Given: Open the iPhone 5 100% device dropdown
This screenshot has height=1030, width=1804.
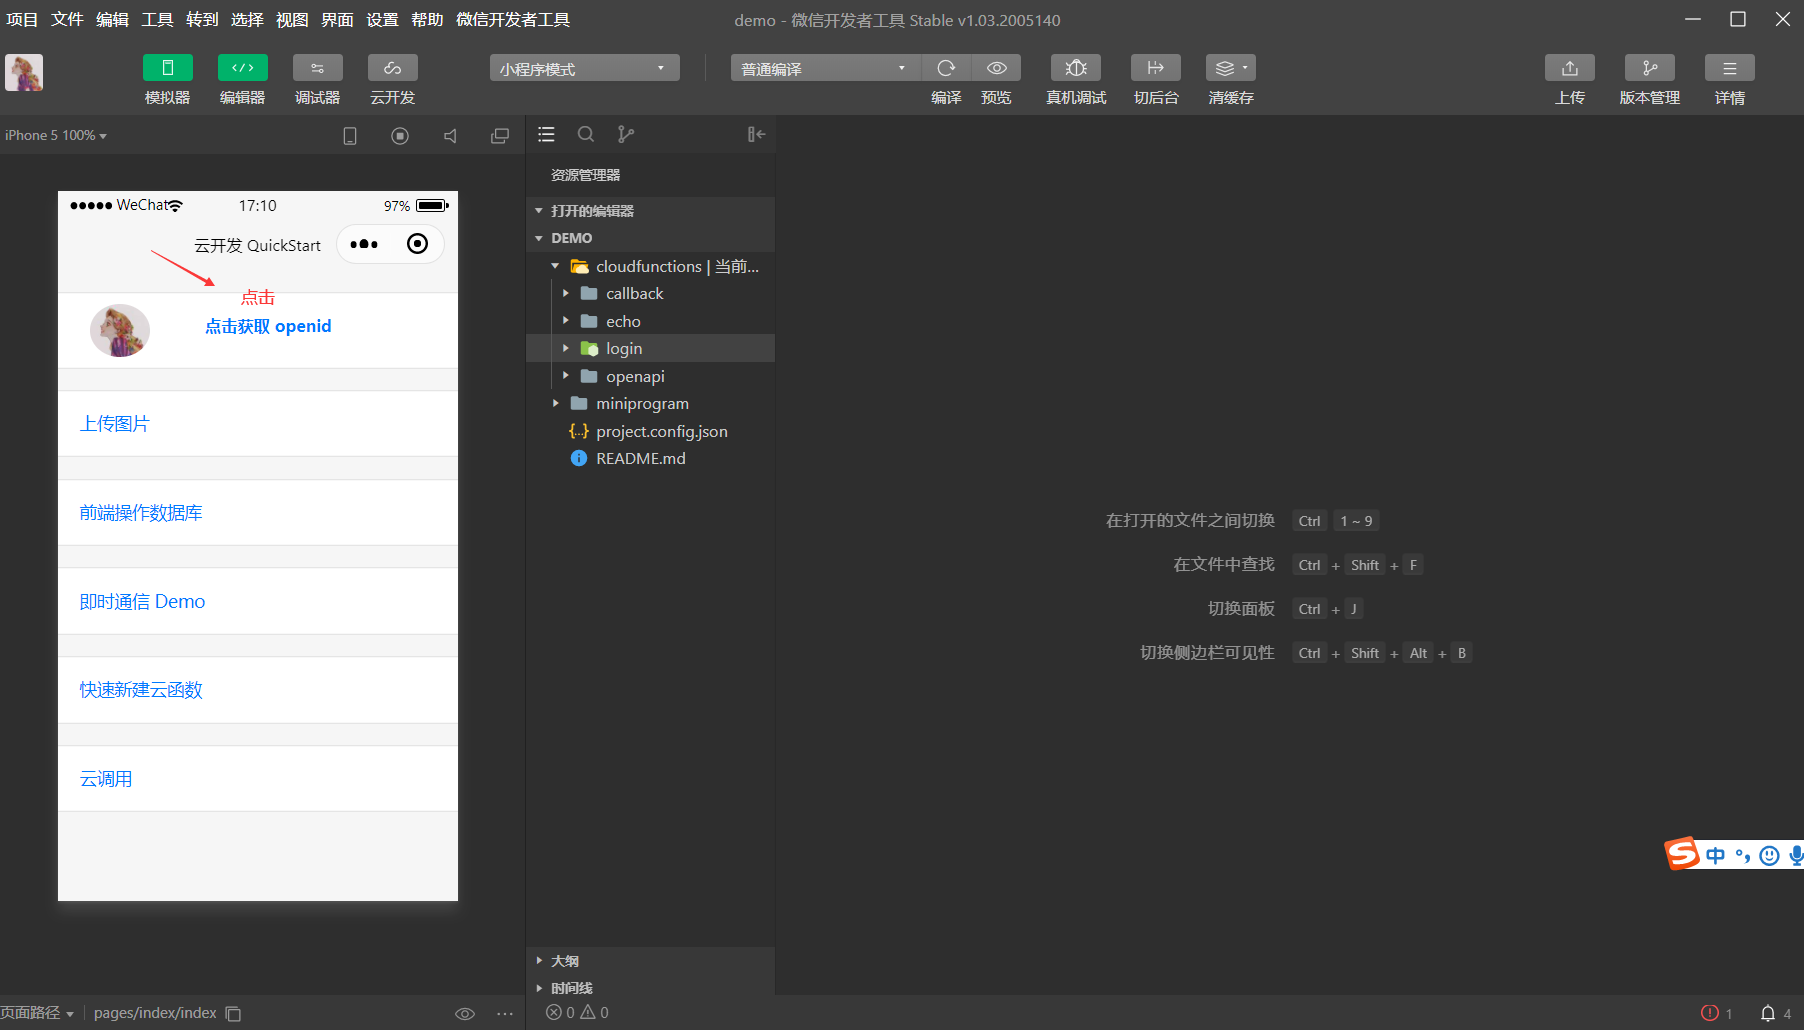Looking at the screenshot, I should [56, 135].
